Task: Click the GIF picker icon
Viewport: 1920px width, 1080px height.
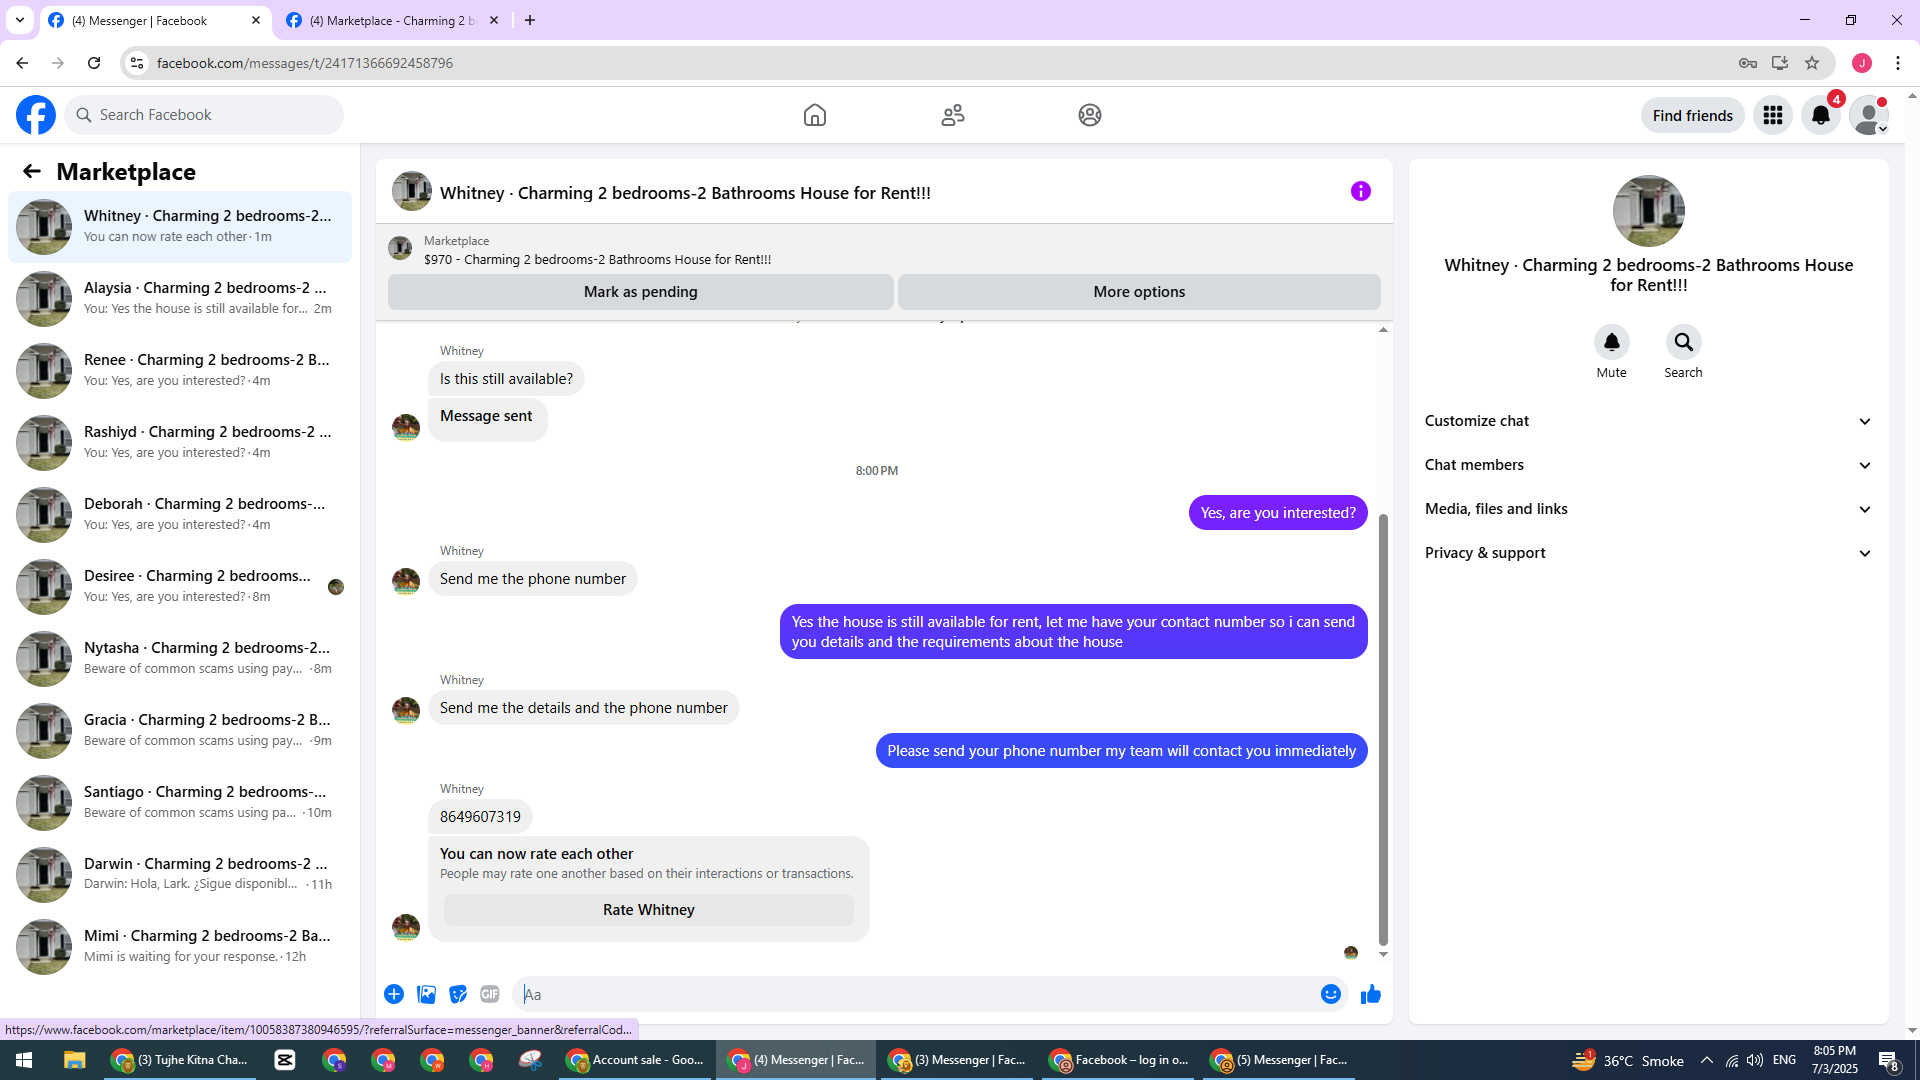Action: 489,994
